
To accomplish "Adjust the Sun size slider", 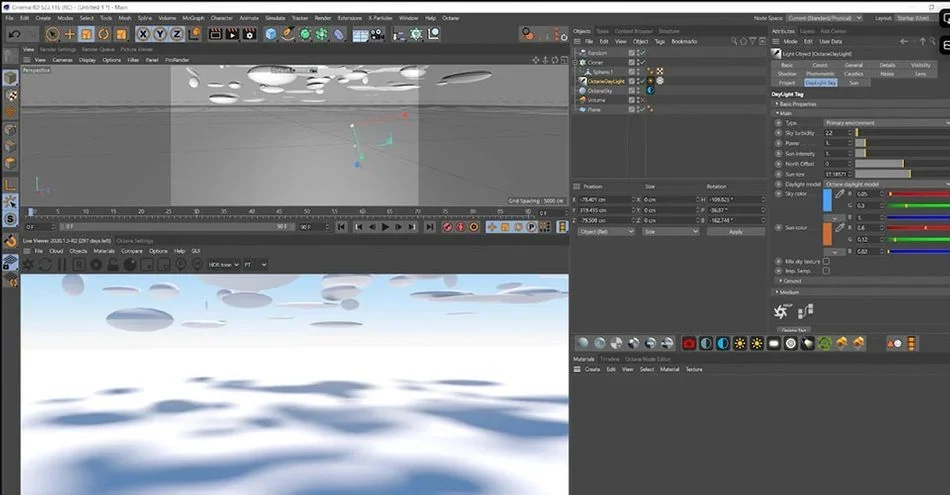I will [902, 174].
